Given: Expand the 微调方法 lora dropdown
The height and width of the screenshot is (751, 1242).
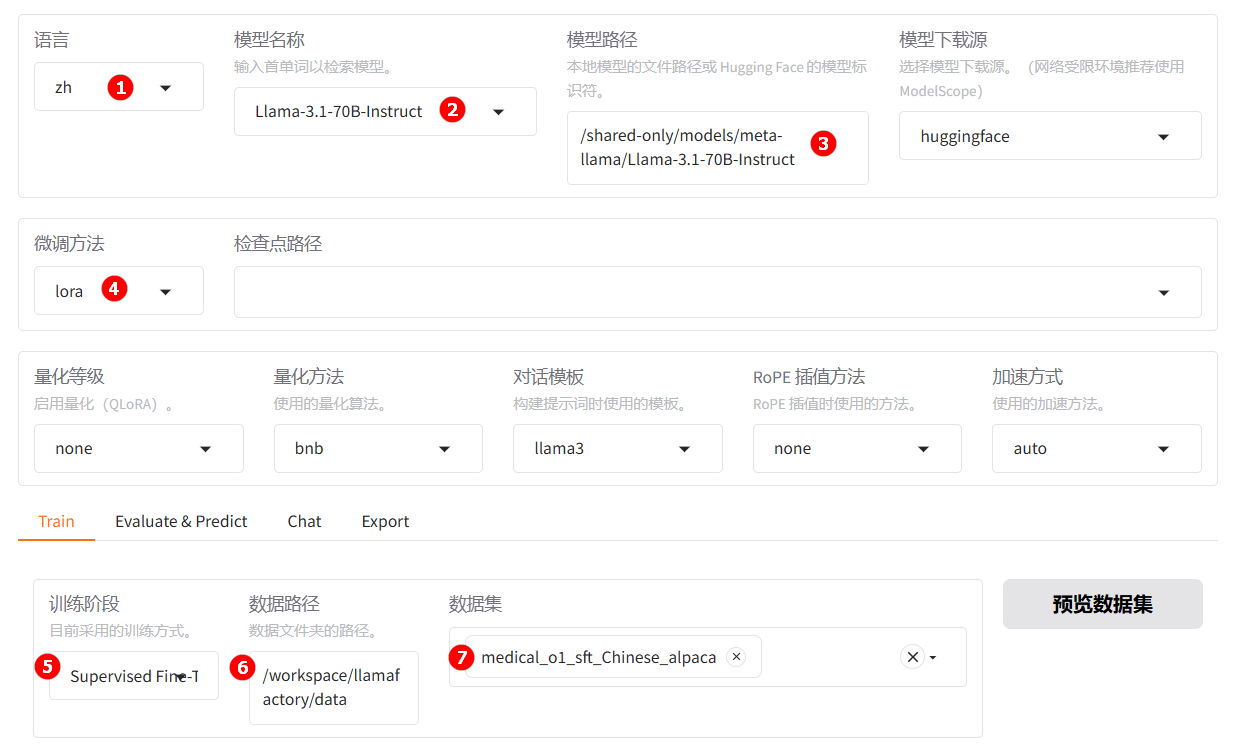Looking at the screenshot, I should point(165,292).
